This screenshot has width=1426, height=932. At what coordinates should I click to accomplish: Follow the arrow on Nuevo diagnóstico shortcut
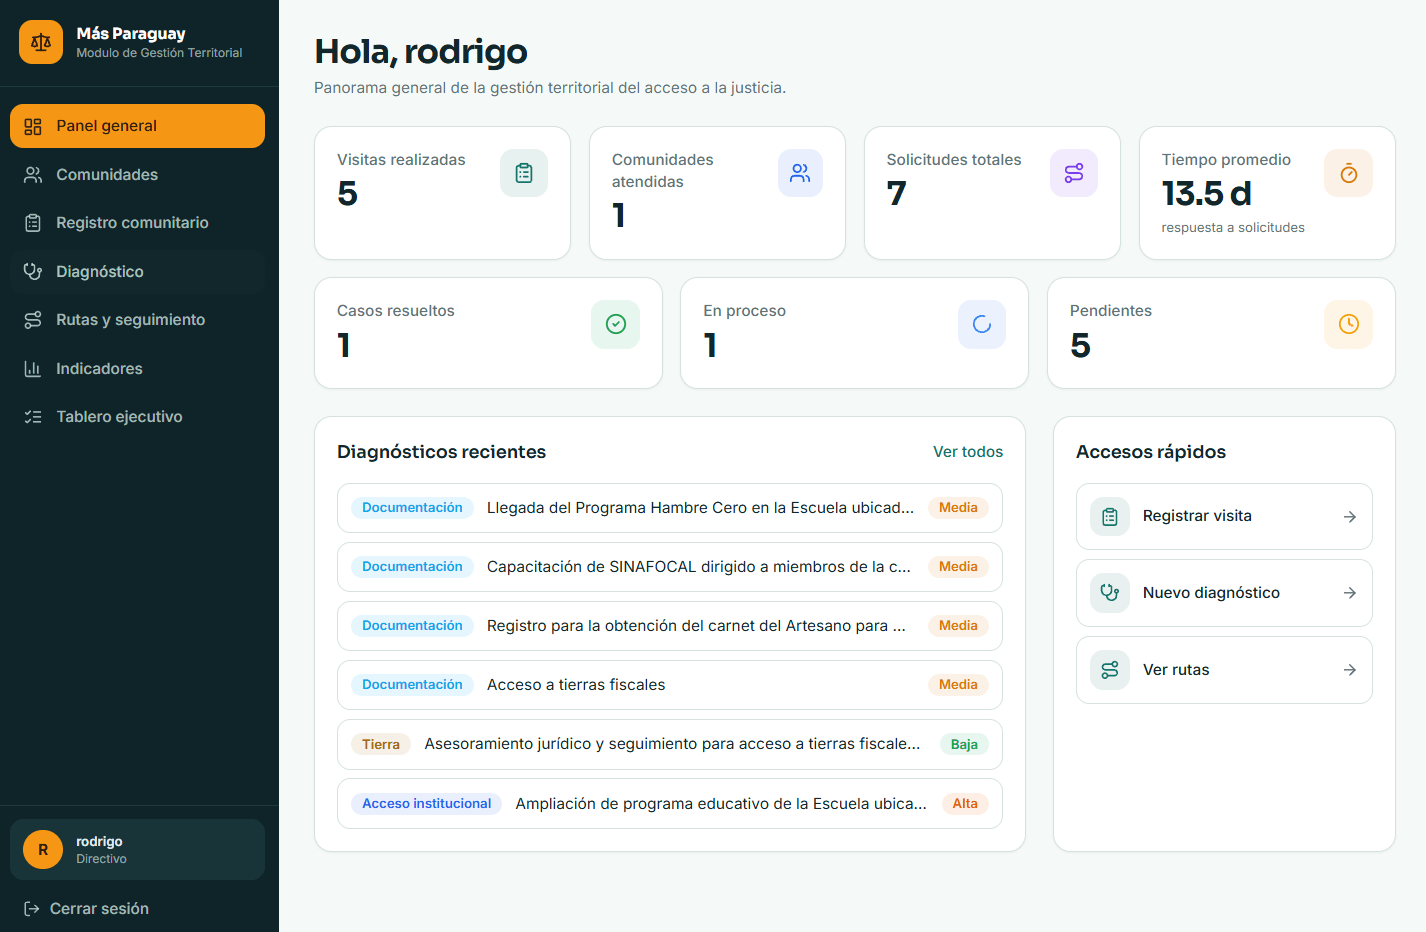[x=1350, y=593]
